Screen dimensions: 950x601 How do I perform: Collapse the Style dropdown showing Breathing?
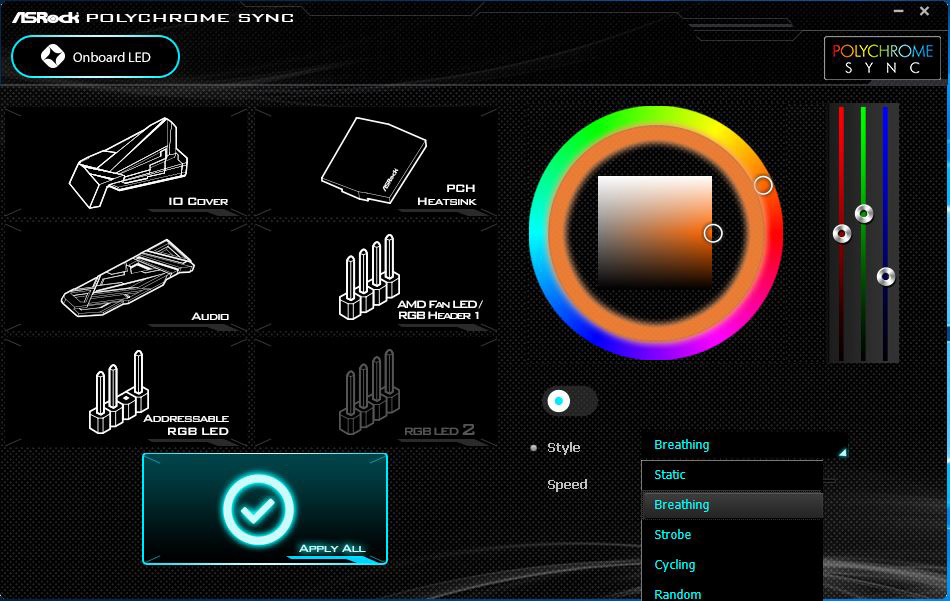tap(745, 445)
